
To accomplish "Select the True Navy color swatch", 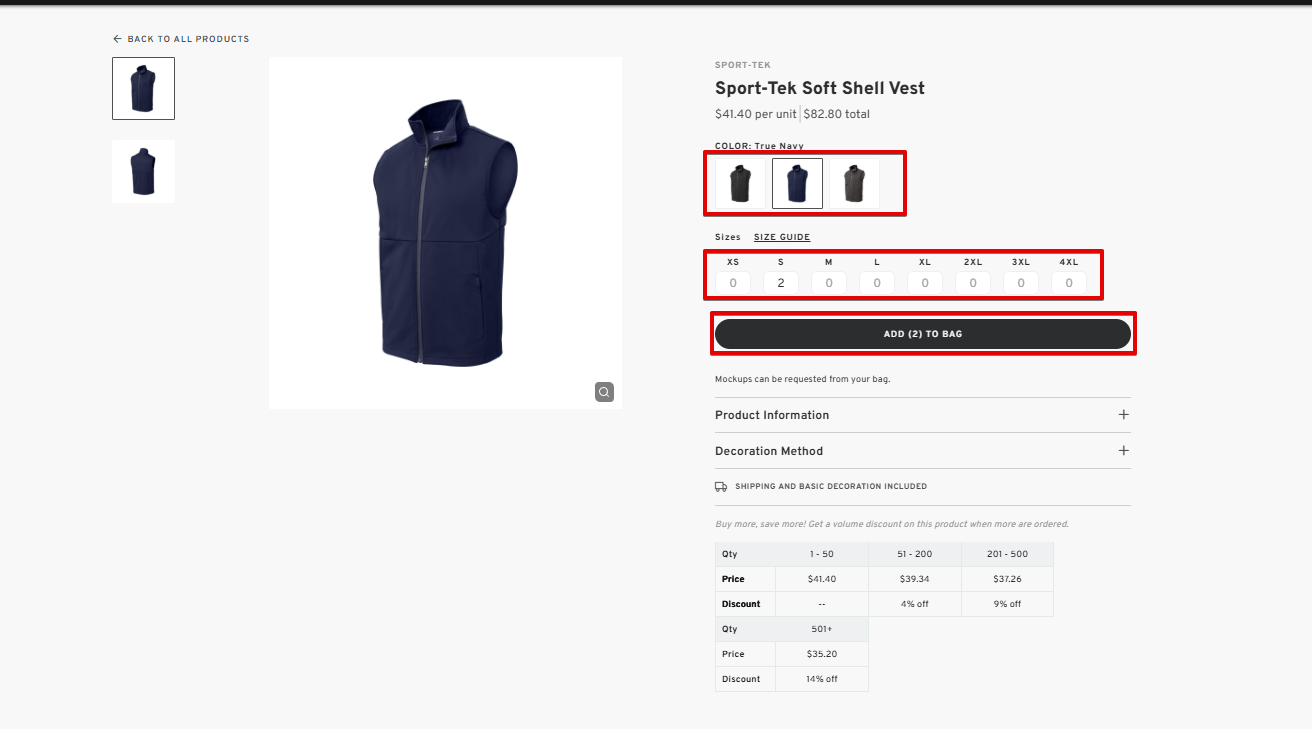I will coord(797,183).
